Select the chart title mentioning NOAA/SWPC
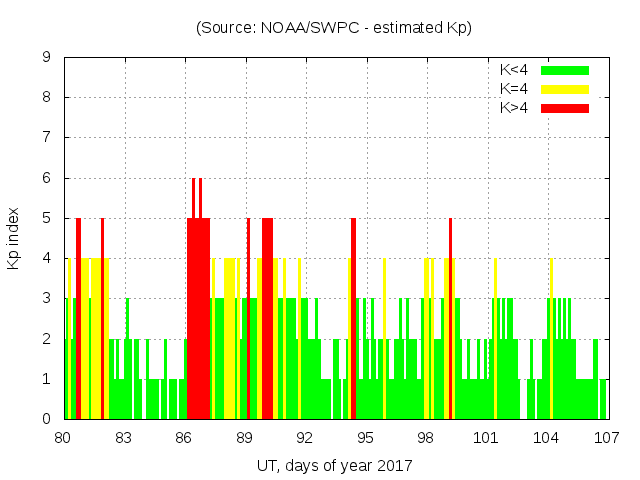This screenshot has height=480, width=640. [x=334, y=28]
